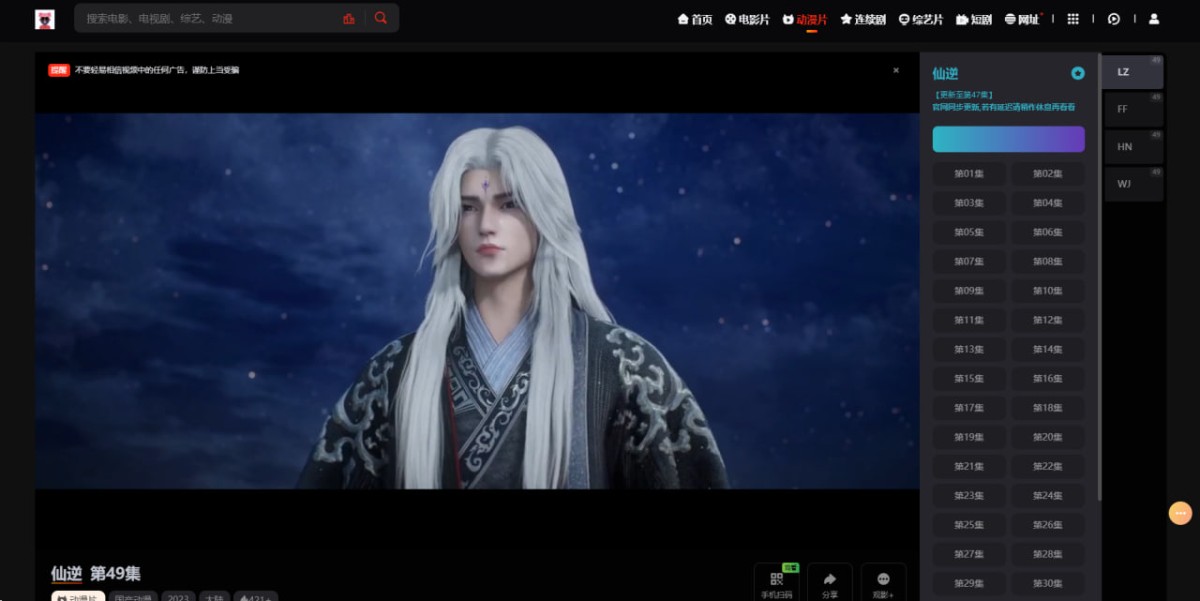Click the 分享 share arrow icon
The width and height of the screenshot is (1200, 601).
[830, 580]
